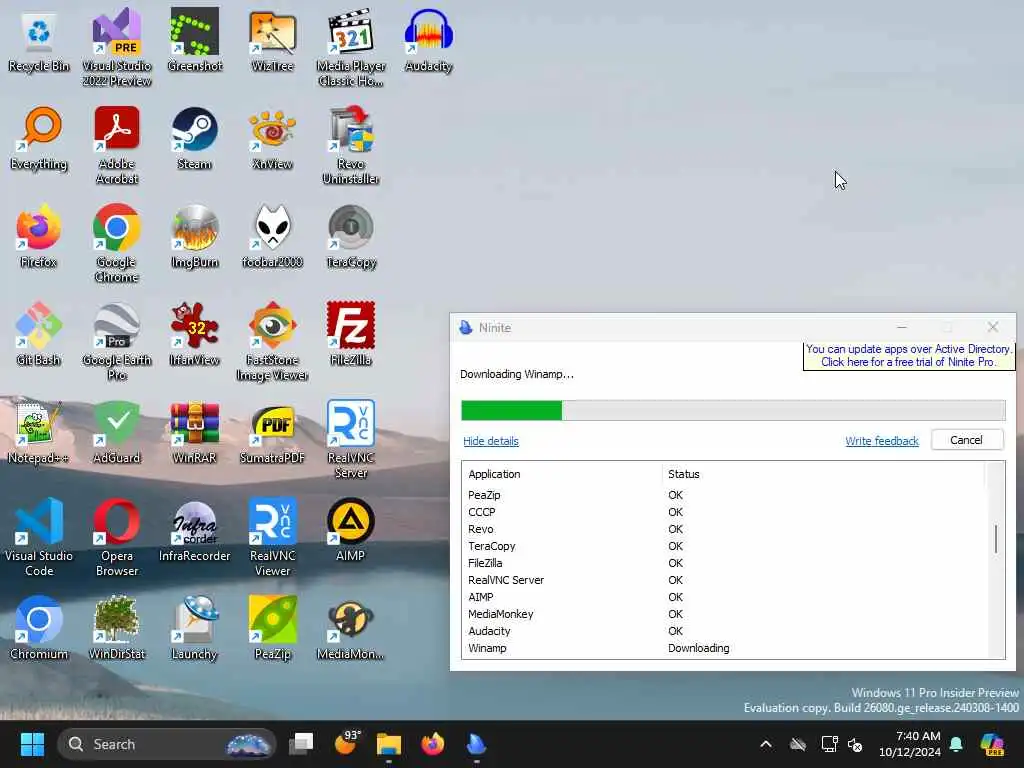Click the Firefox desktop shortcut

tap(39, 237)
